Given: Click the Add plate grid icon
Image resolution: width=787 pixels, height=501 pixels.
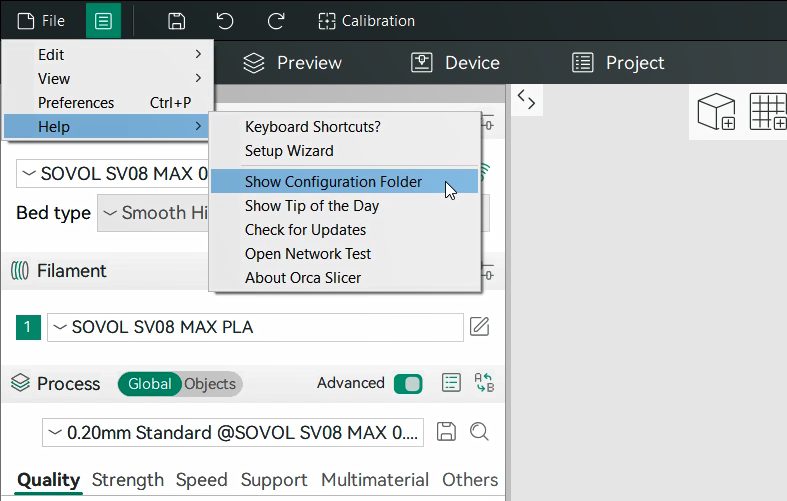Looking at the screenshot, I should (768, 111).
